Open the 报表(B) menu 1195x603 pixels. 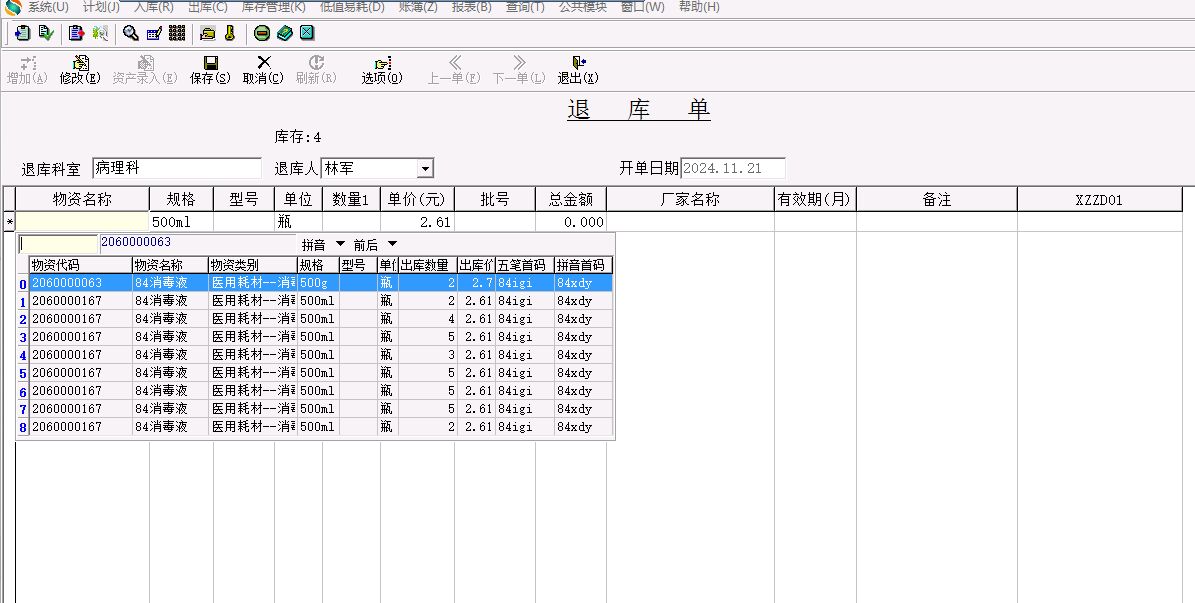click(472, 7)
